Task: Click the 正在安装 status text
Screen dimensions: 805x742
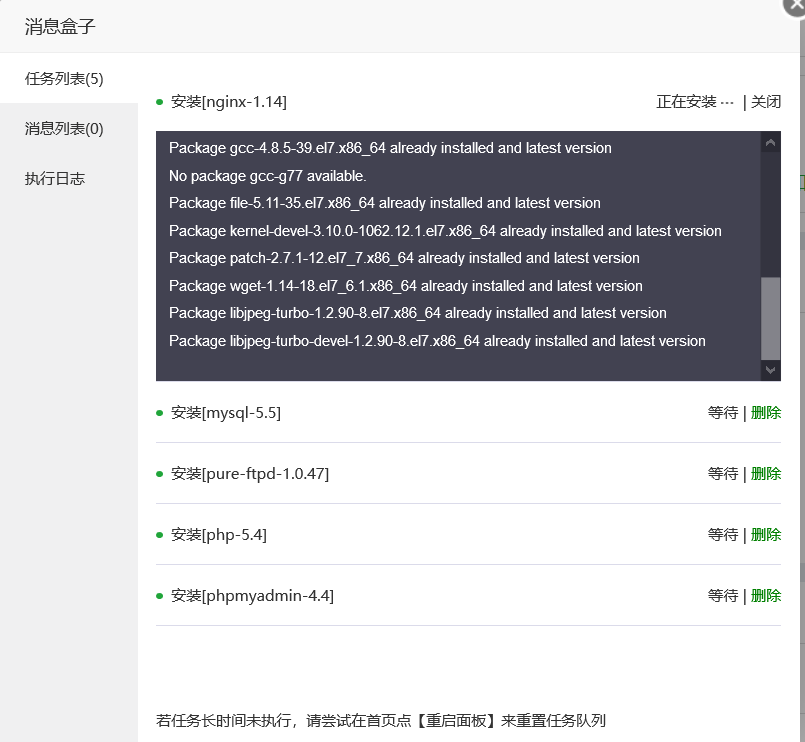Action: (686, 102)
